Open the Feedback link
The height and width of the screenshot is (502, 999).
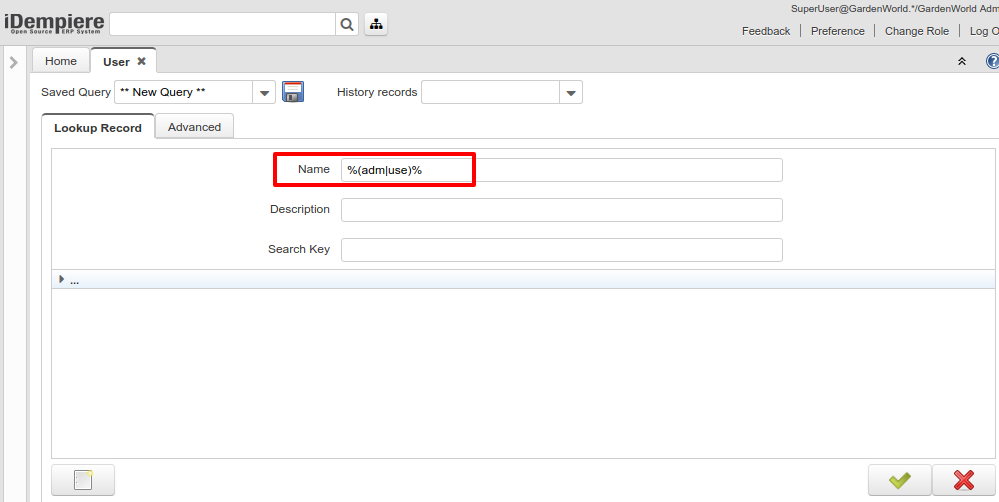766,31
